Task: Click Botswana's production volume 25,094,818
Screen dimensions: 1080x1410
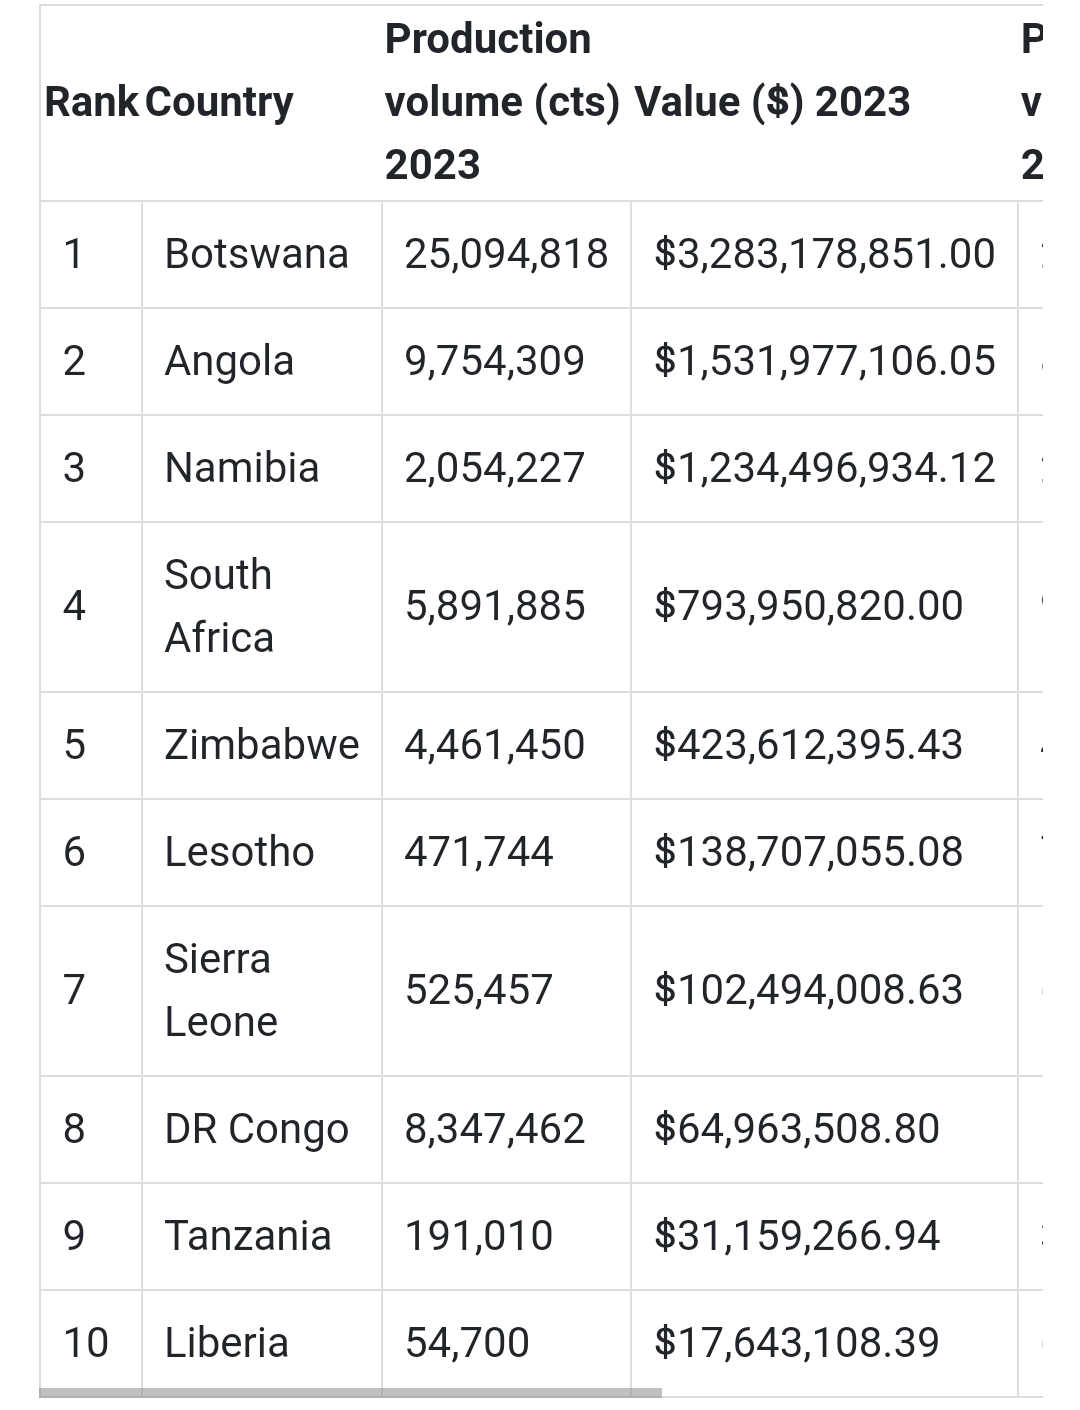Action: [x=506, y=254]
